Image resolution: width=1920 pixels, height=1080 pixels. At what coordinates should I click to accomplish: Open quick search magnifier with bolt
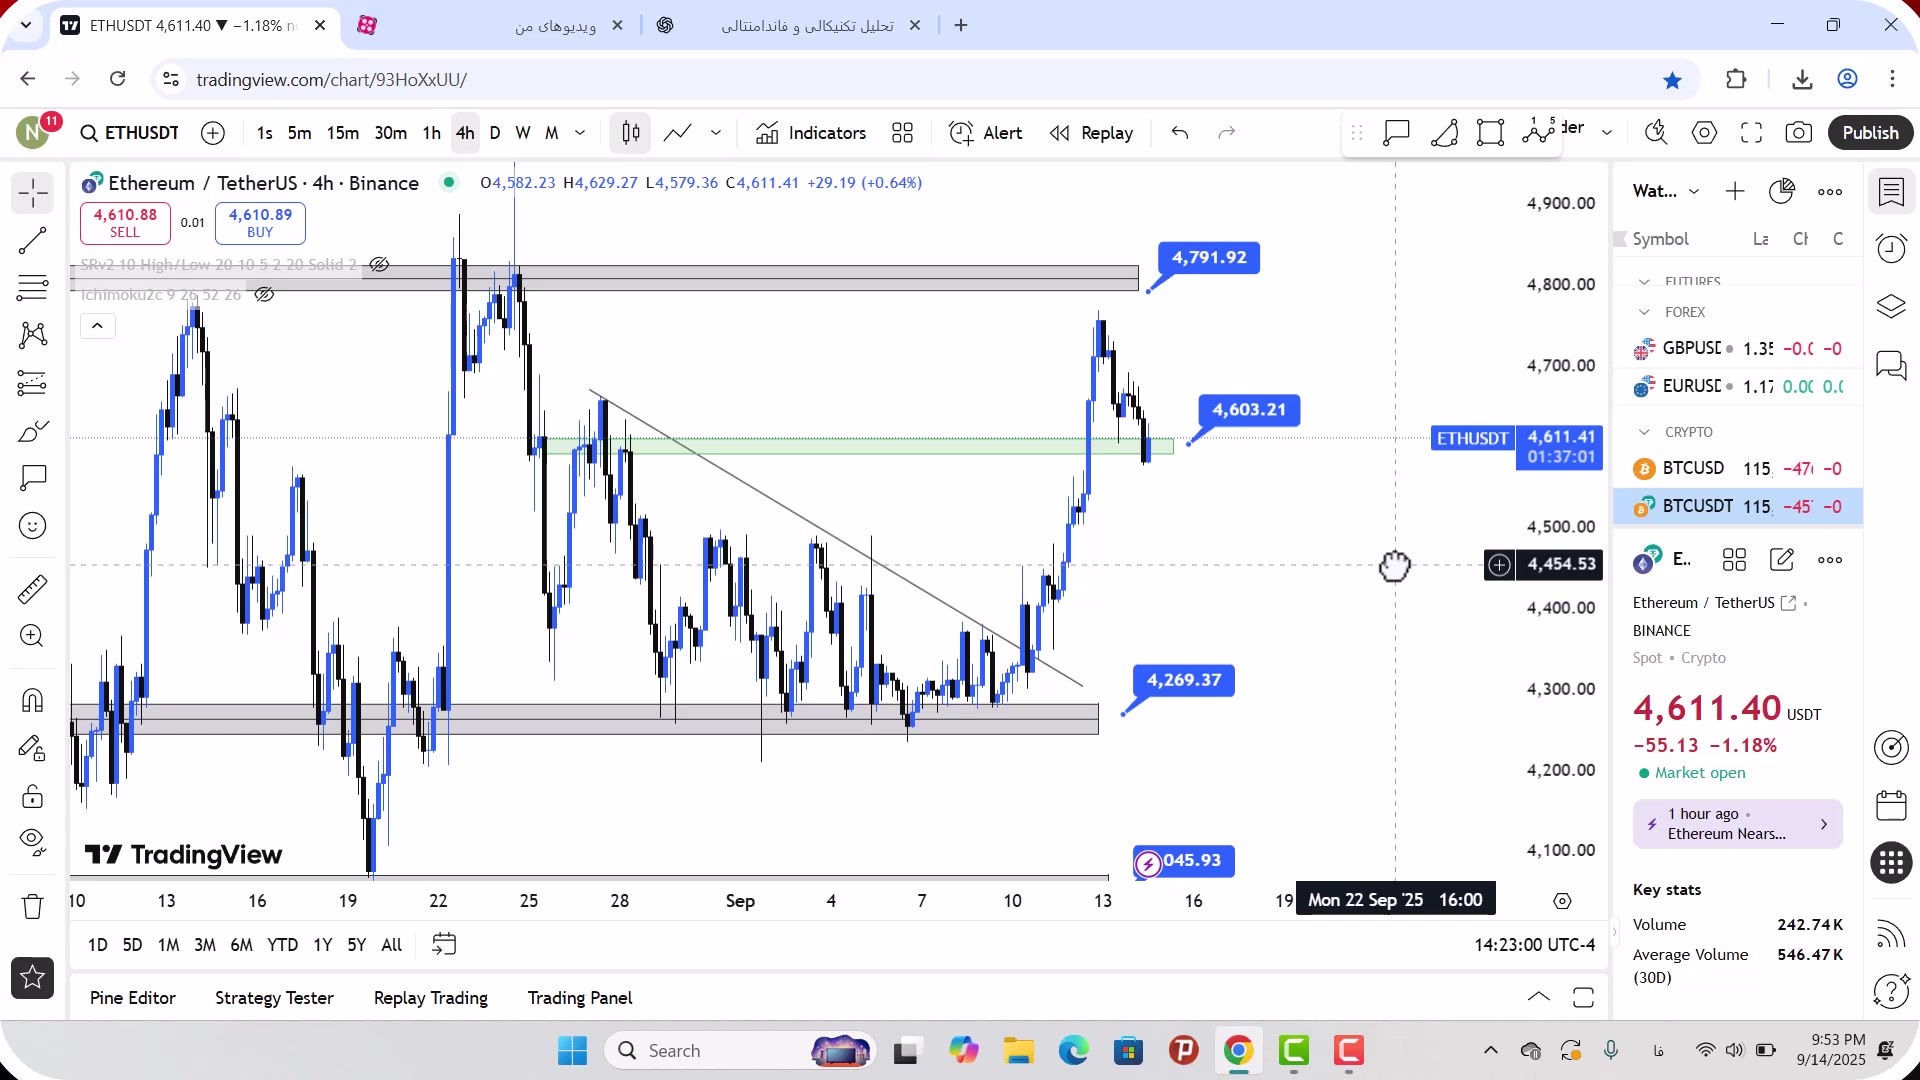click(1656, 133)
